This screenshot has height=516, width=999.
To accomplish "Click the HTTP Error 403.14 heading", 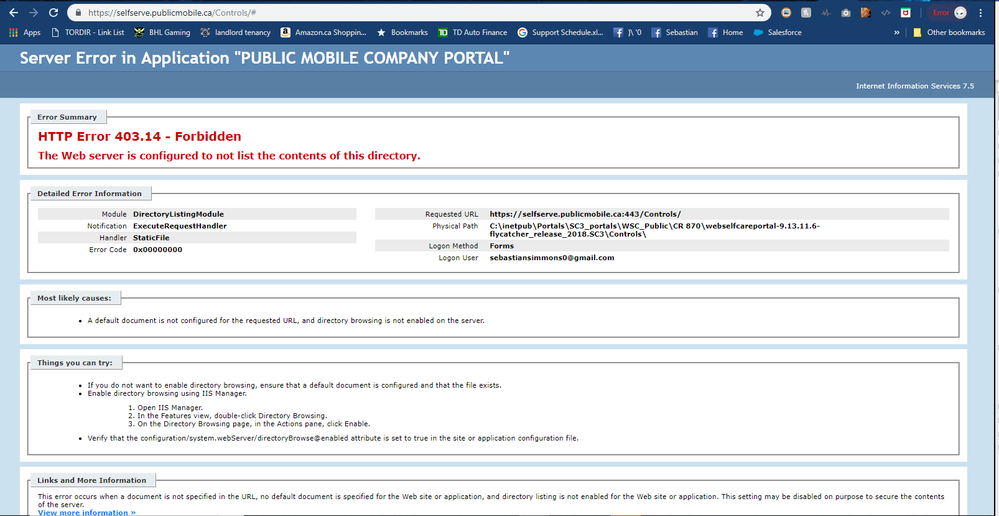I will click(x=140, y=136).
